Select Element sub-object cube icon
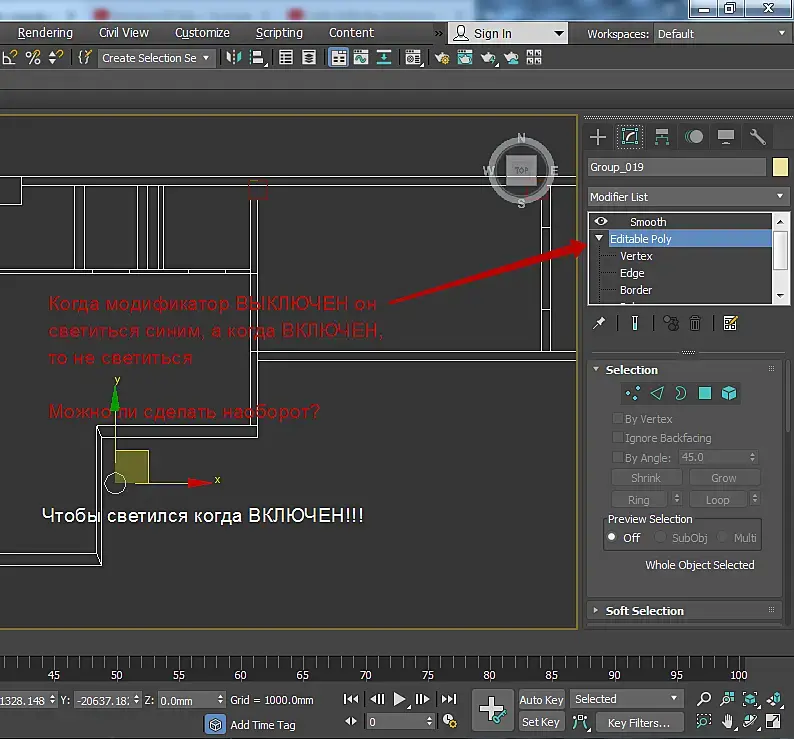 point(730,393)
